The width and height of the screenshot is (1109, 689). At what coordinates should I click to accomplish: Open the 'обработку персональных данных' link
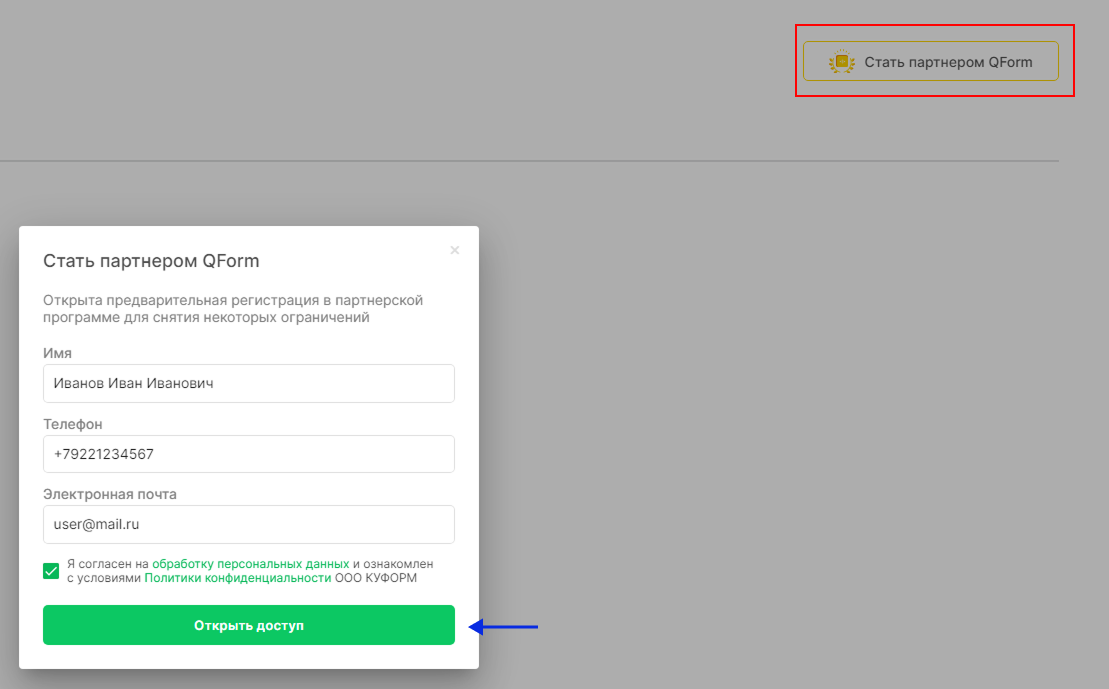click(250, 564)
